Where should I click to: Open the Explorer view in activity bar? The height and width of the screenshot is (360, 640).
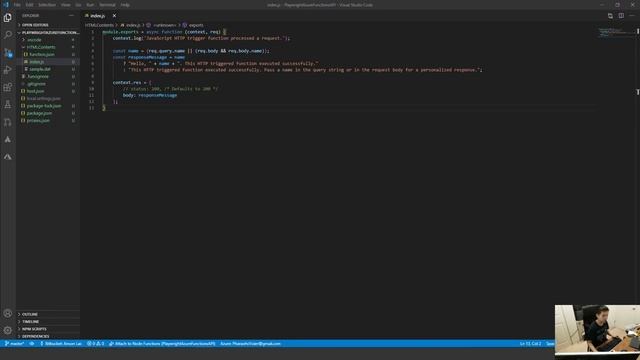pos(8,18)
